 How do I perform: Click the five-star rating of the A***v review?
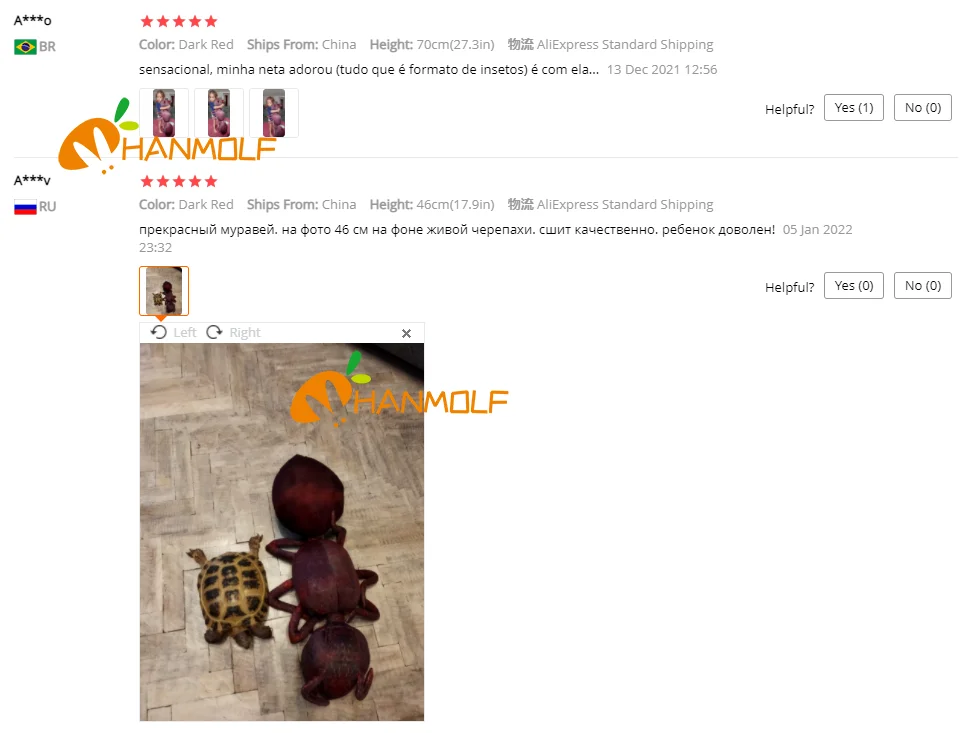coord(179,181)
